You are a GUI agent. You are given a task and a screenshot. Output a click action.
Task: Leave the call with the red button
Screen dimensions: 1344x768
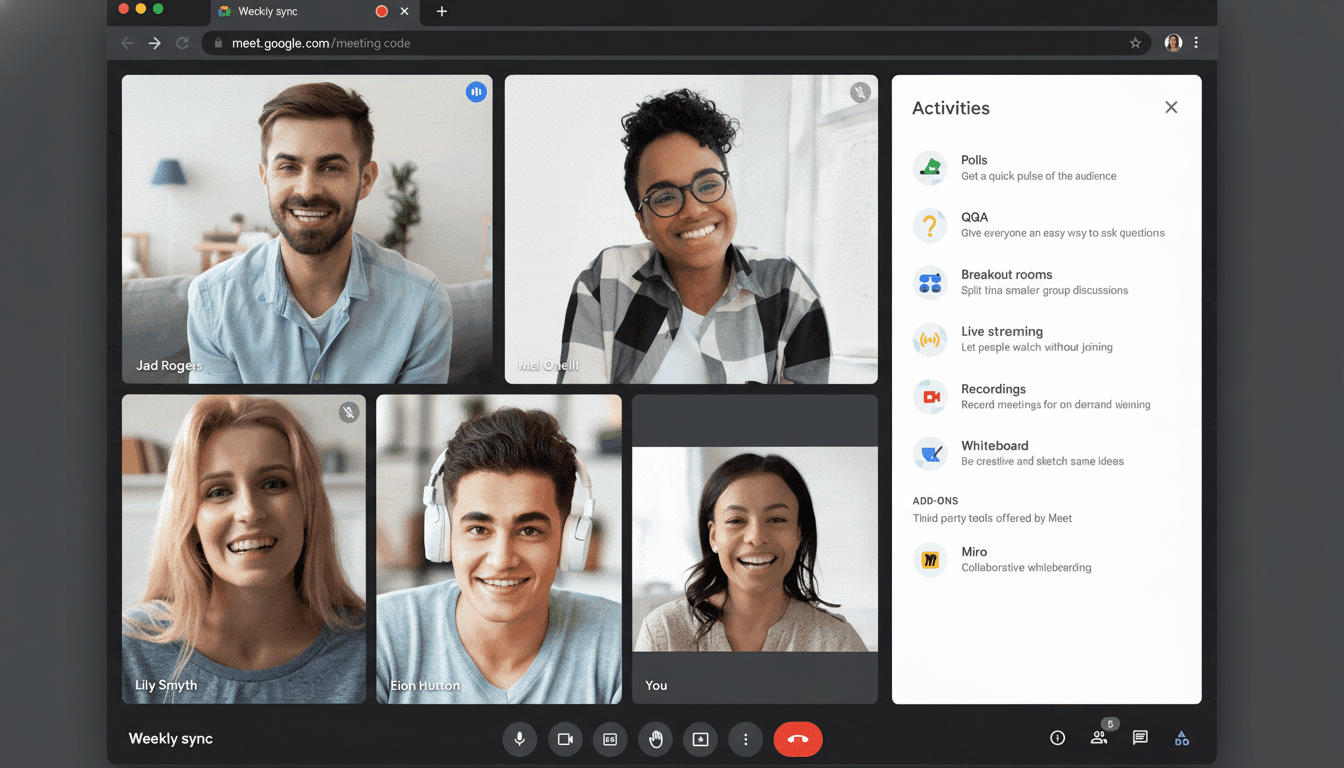pyautogui.click(x=797, y=739)
